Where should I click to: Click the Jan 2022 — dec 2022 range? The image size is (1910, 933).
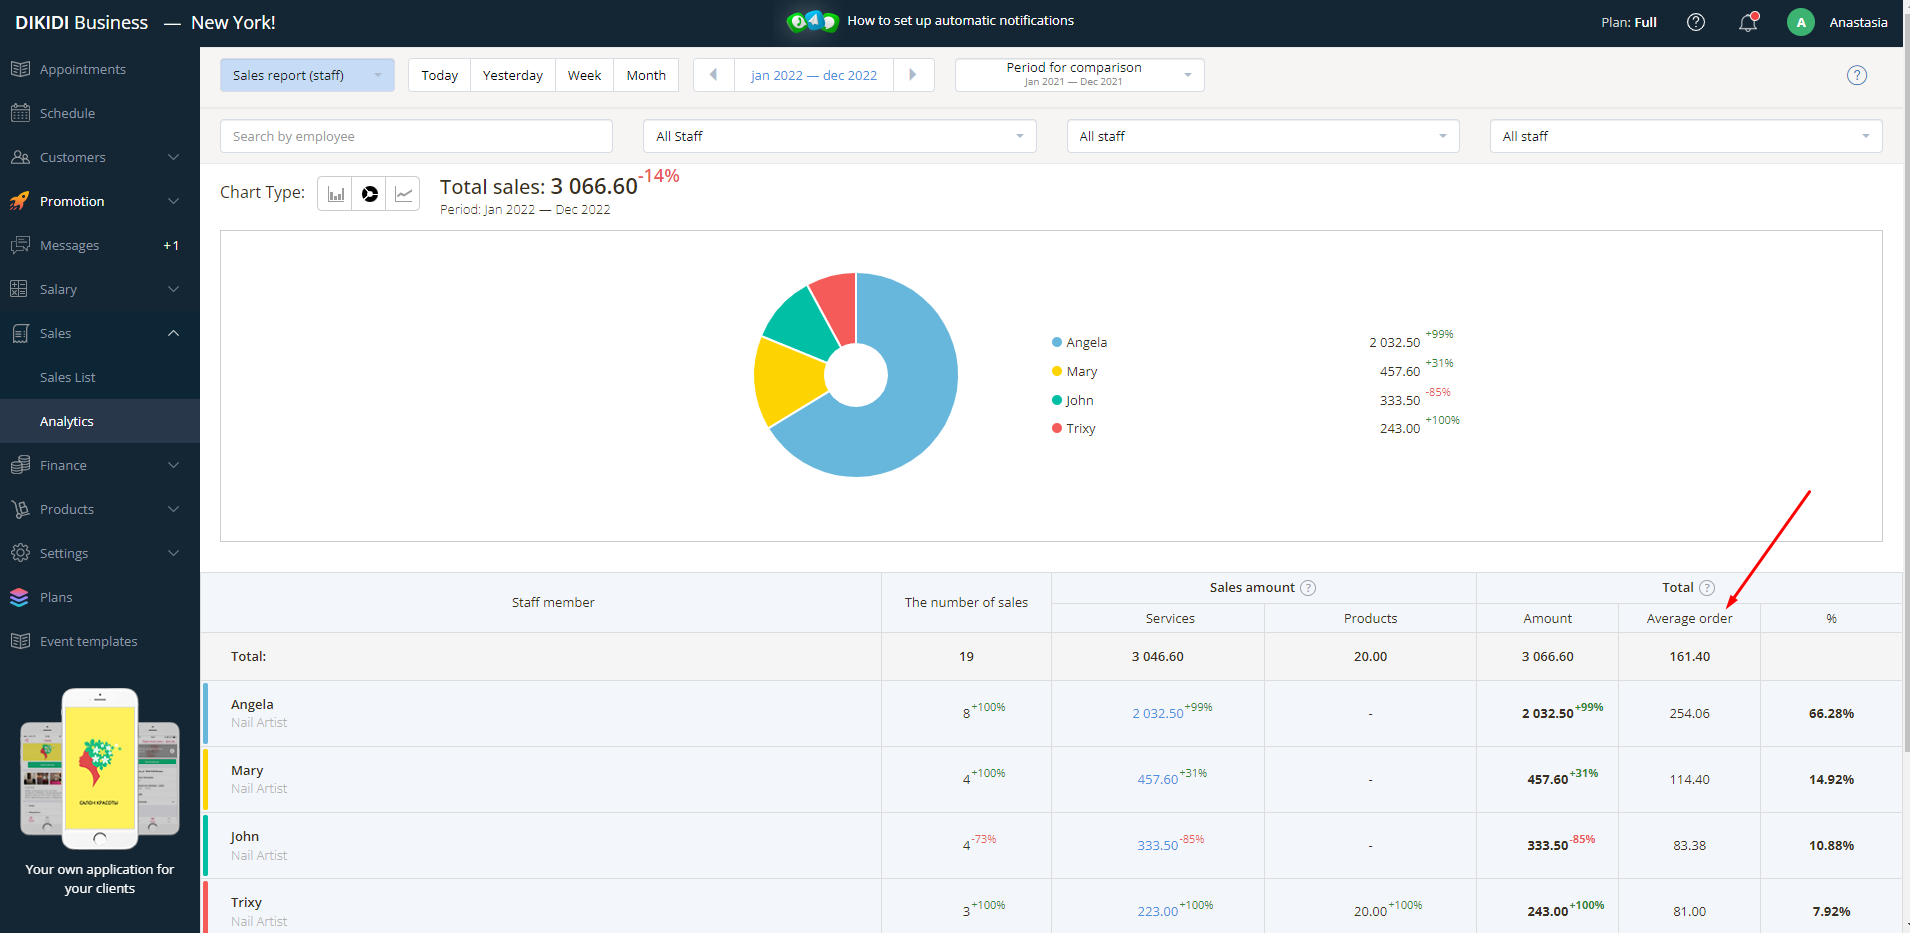814,75
